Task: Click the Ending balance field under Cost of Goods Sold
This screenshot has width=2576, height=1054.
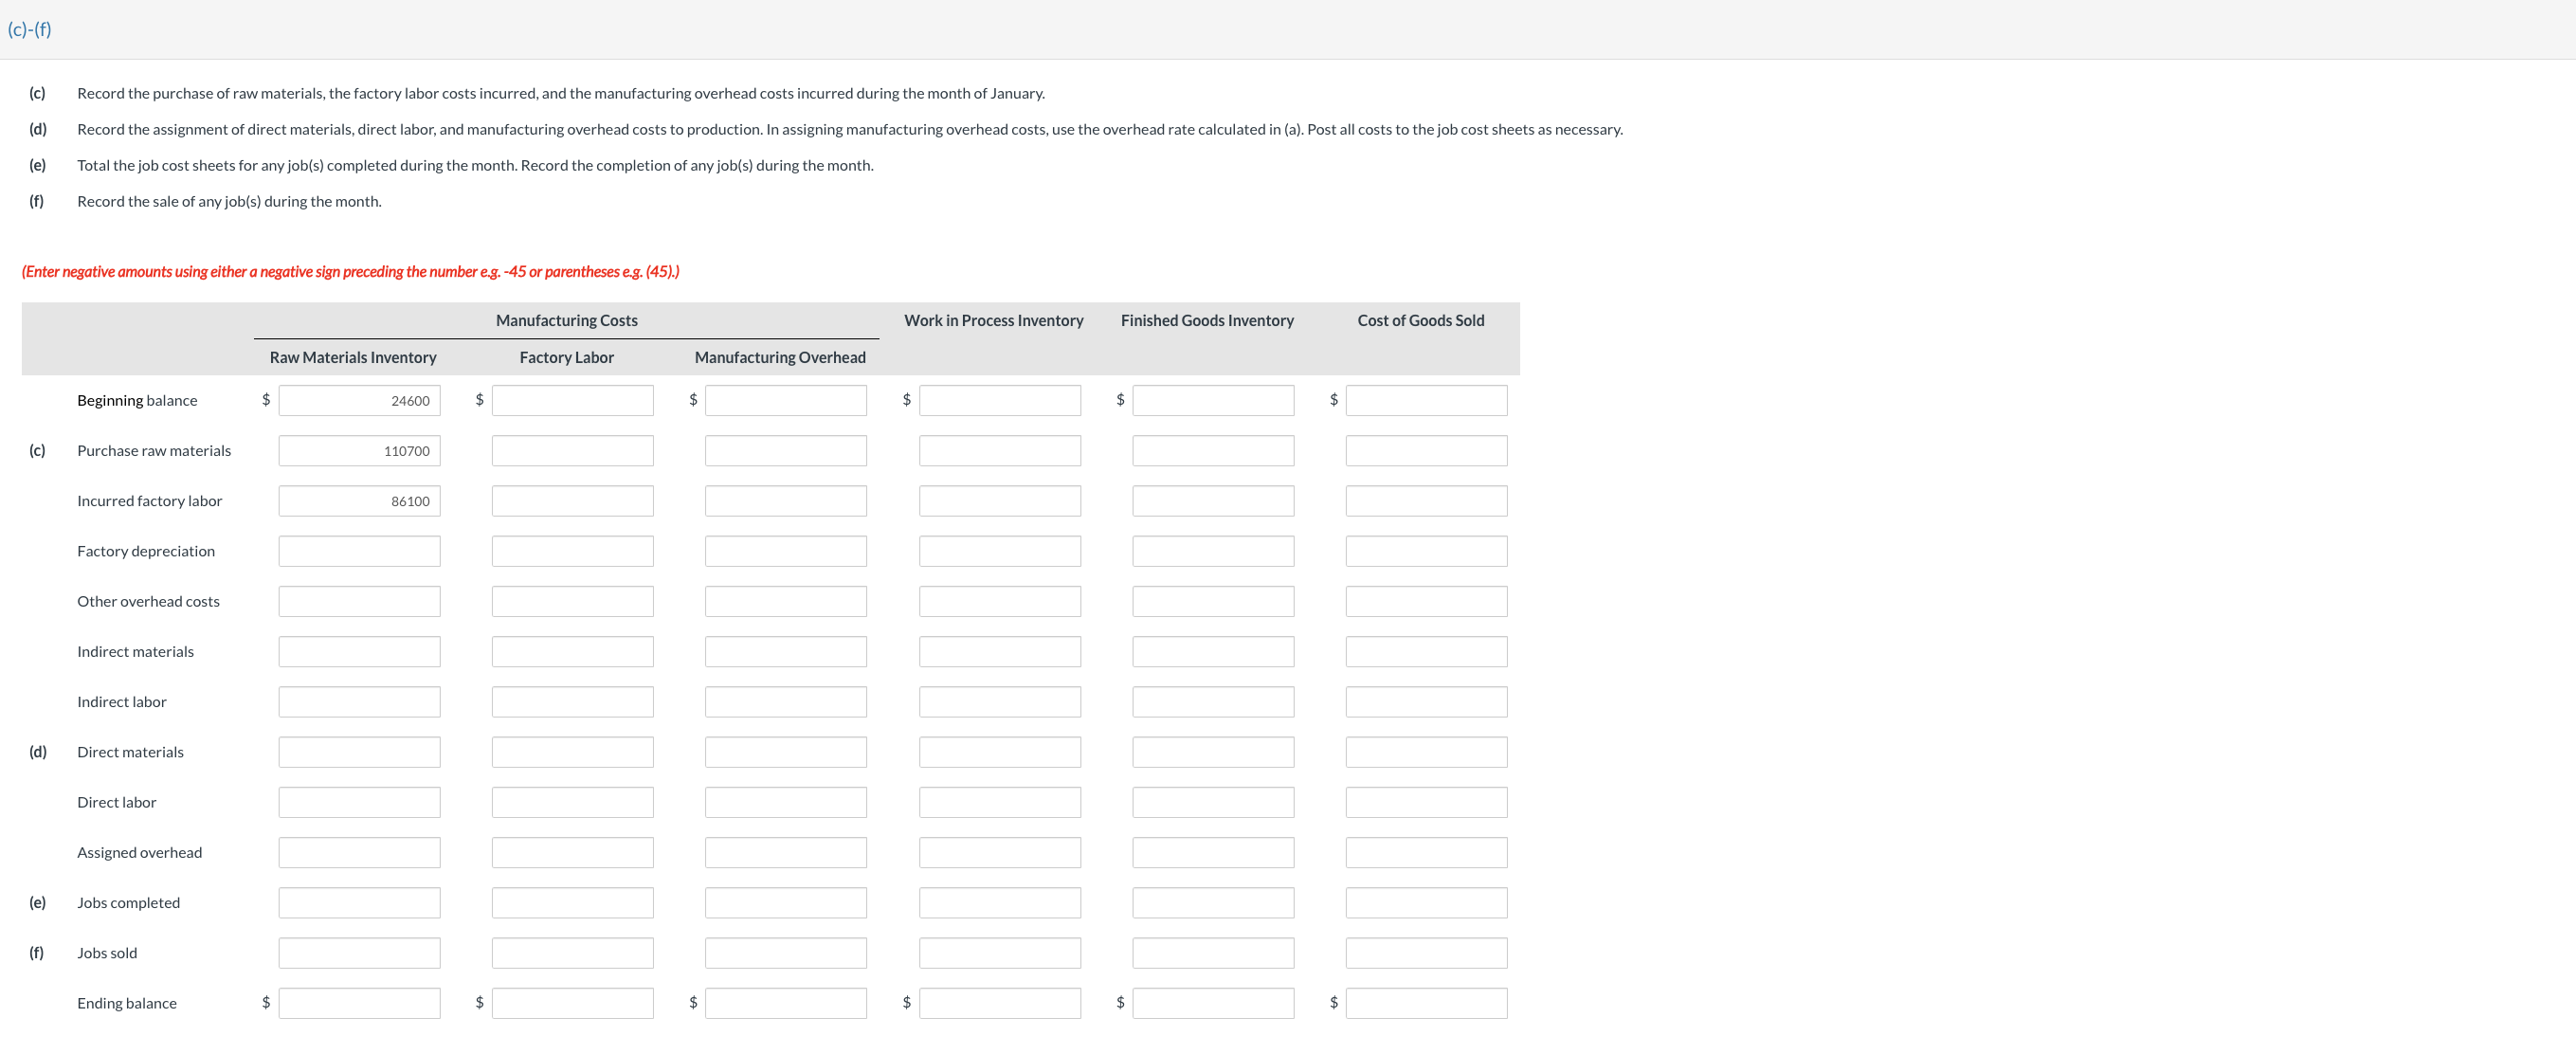Action: 1426,1003
